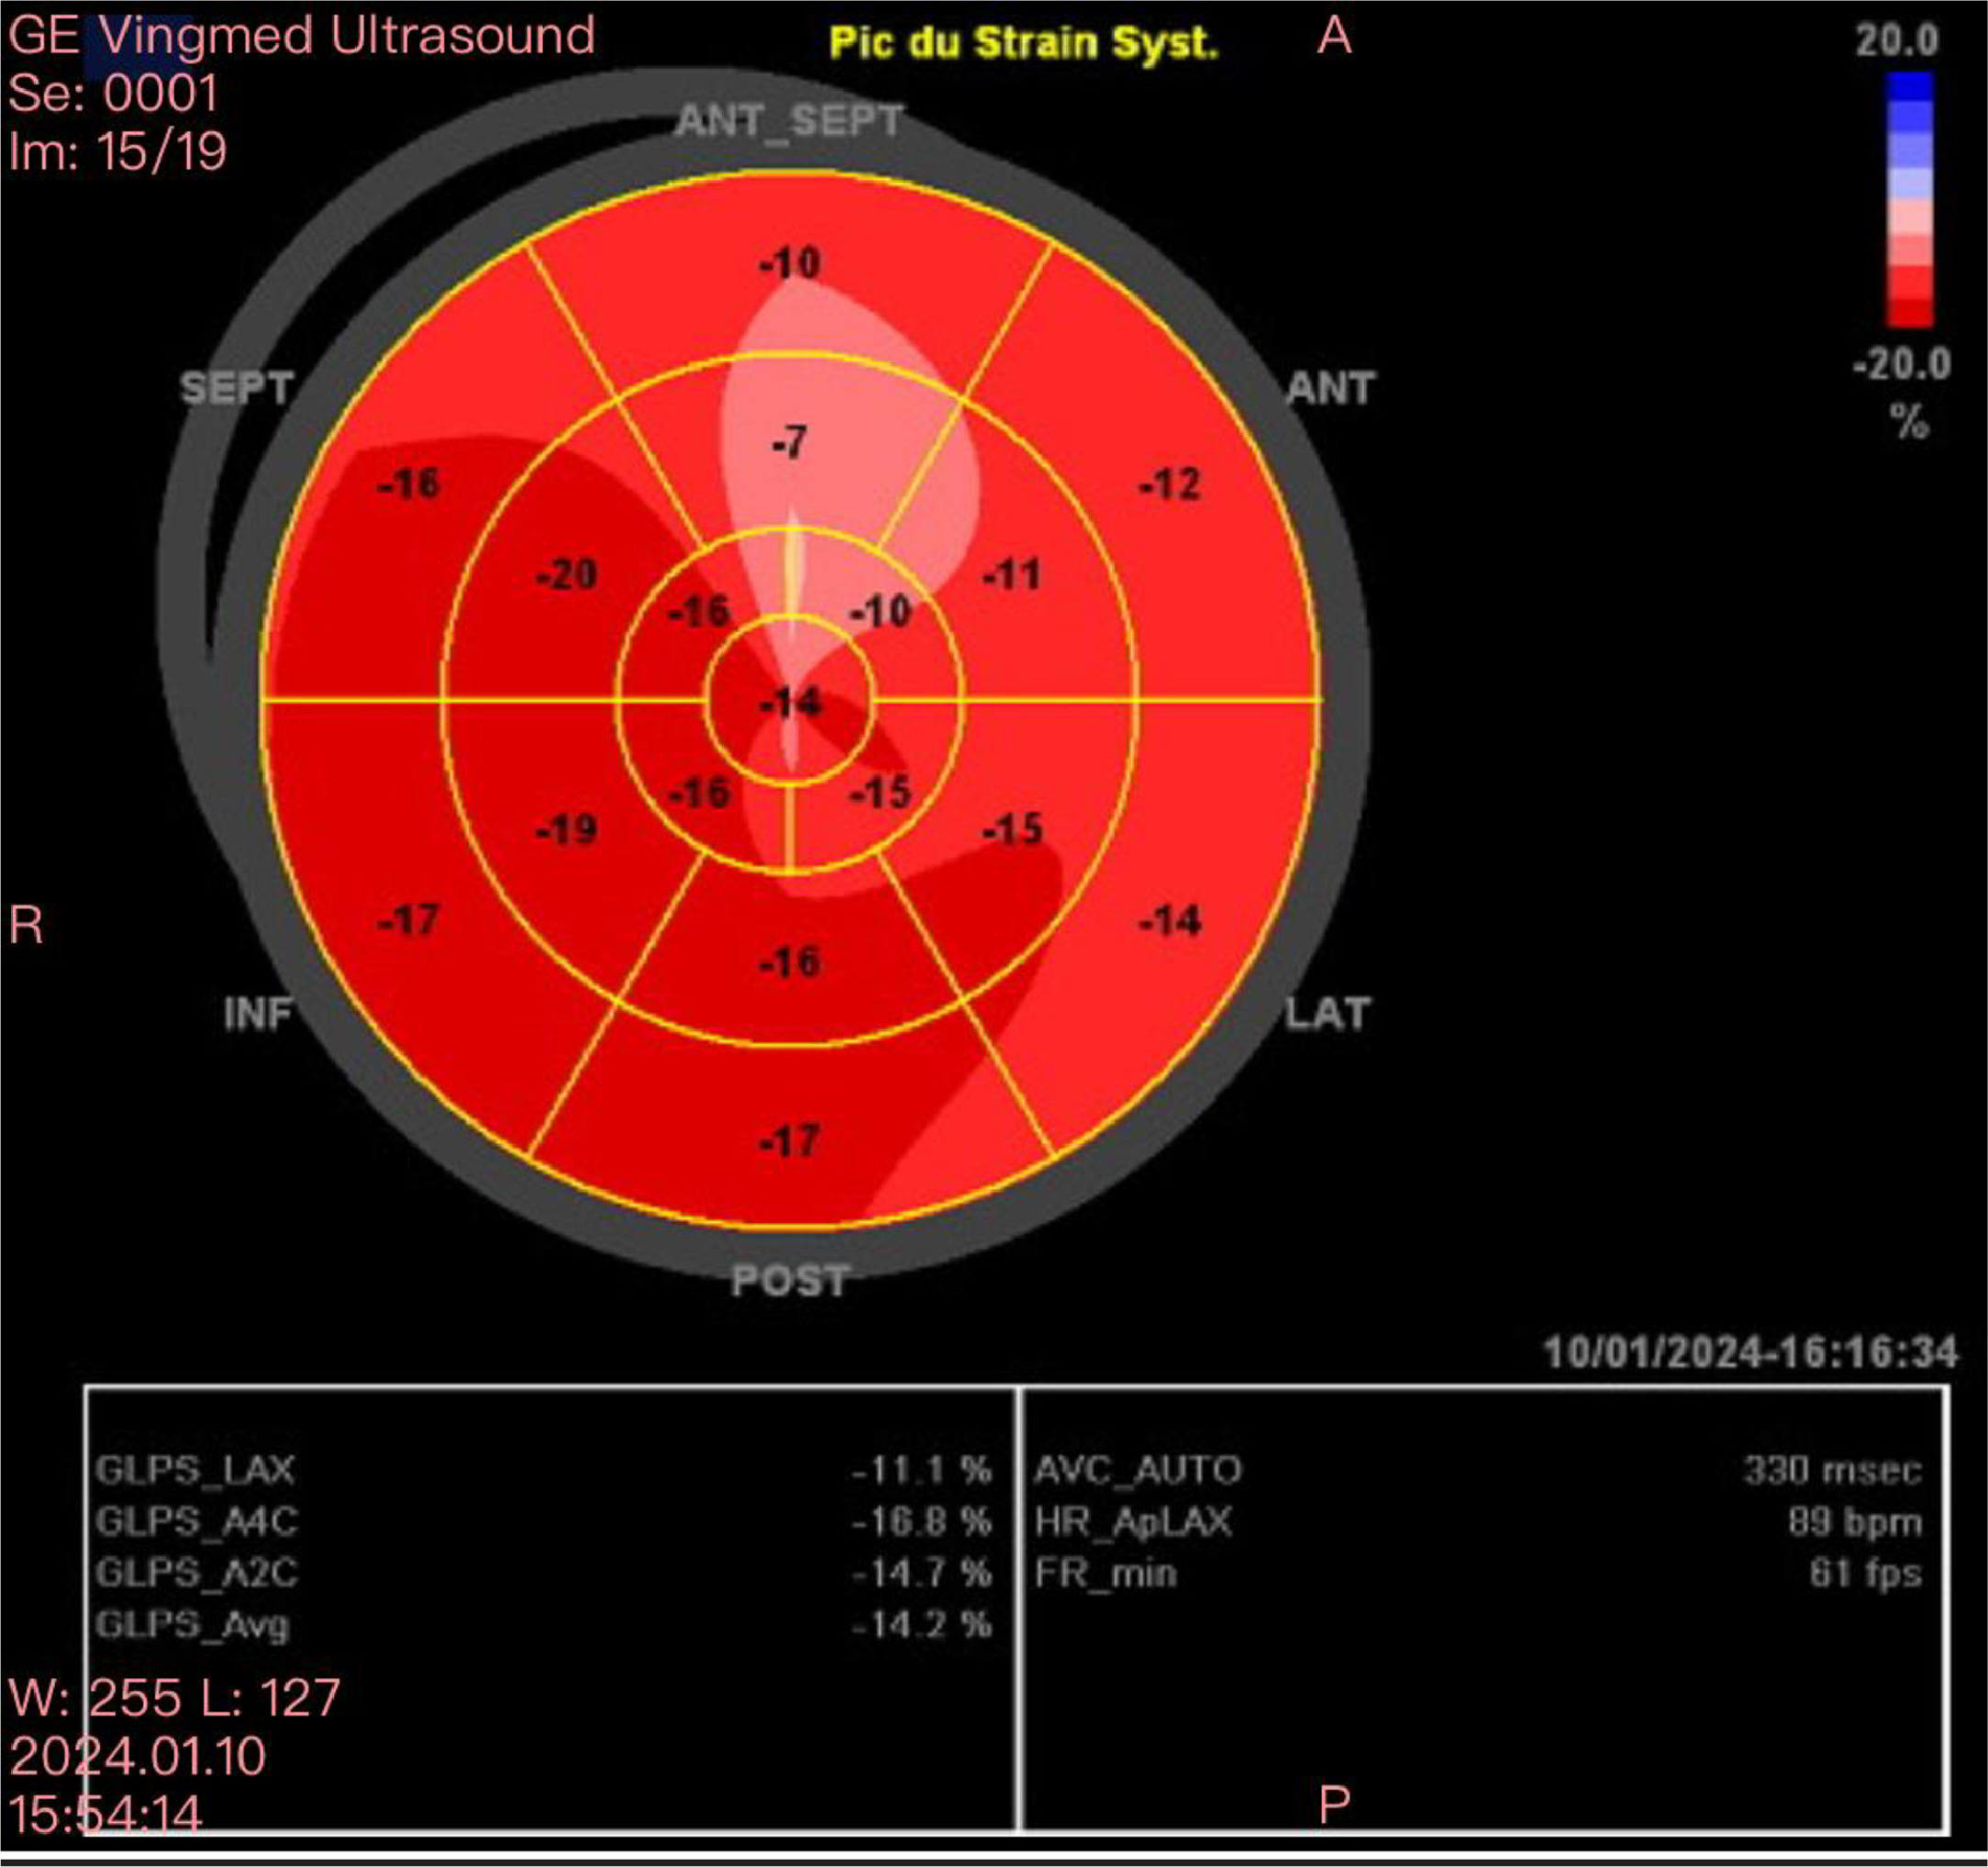Click the ANT wall label
Viewport: 1988px width, 1867px height.
click(1330, 388)
